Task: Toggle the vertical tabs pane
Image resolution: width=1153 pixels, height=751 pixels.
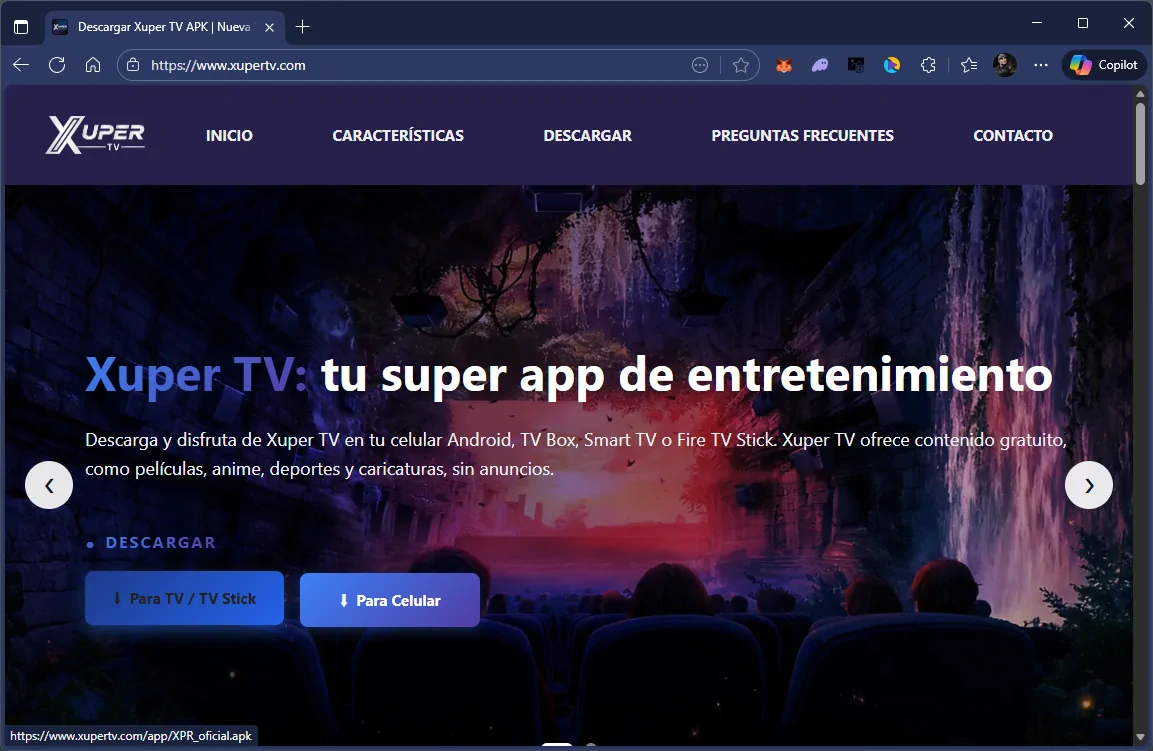Action: [x=20, y=27]
